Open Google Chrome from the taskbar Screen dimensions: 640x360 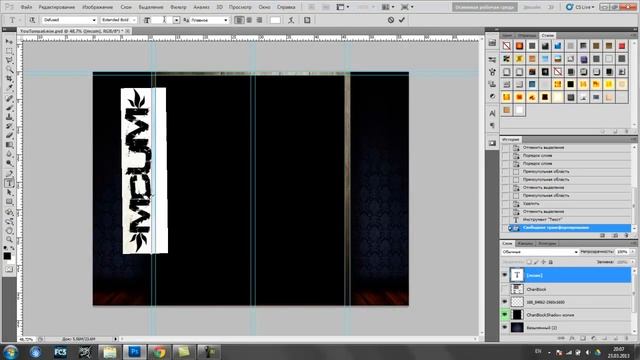159,352
